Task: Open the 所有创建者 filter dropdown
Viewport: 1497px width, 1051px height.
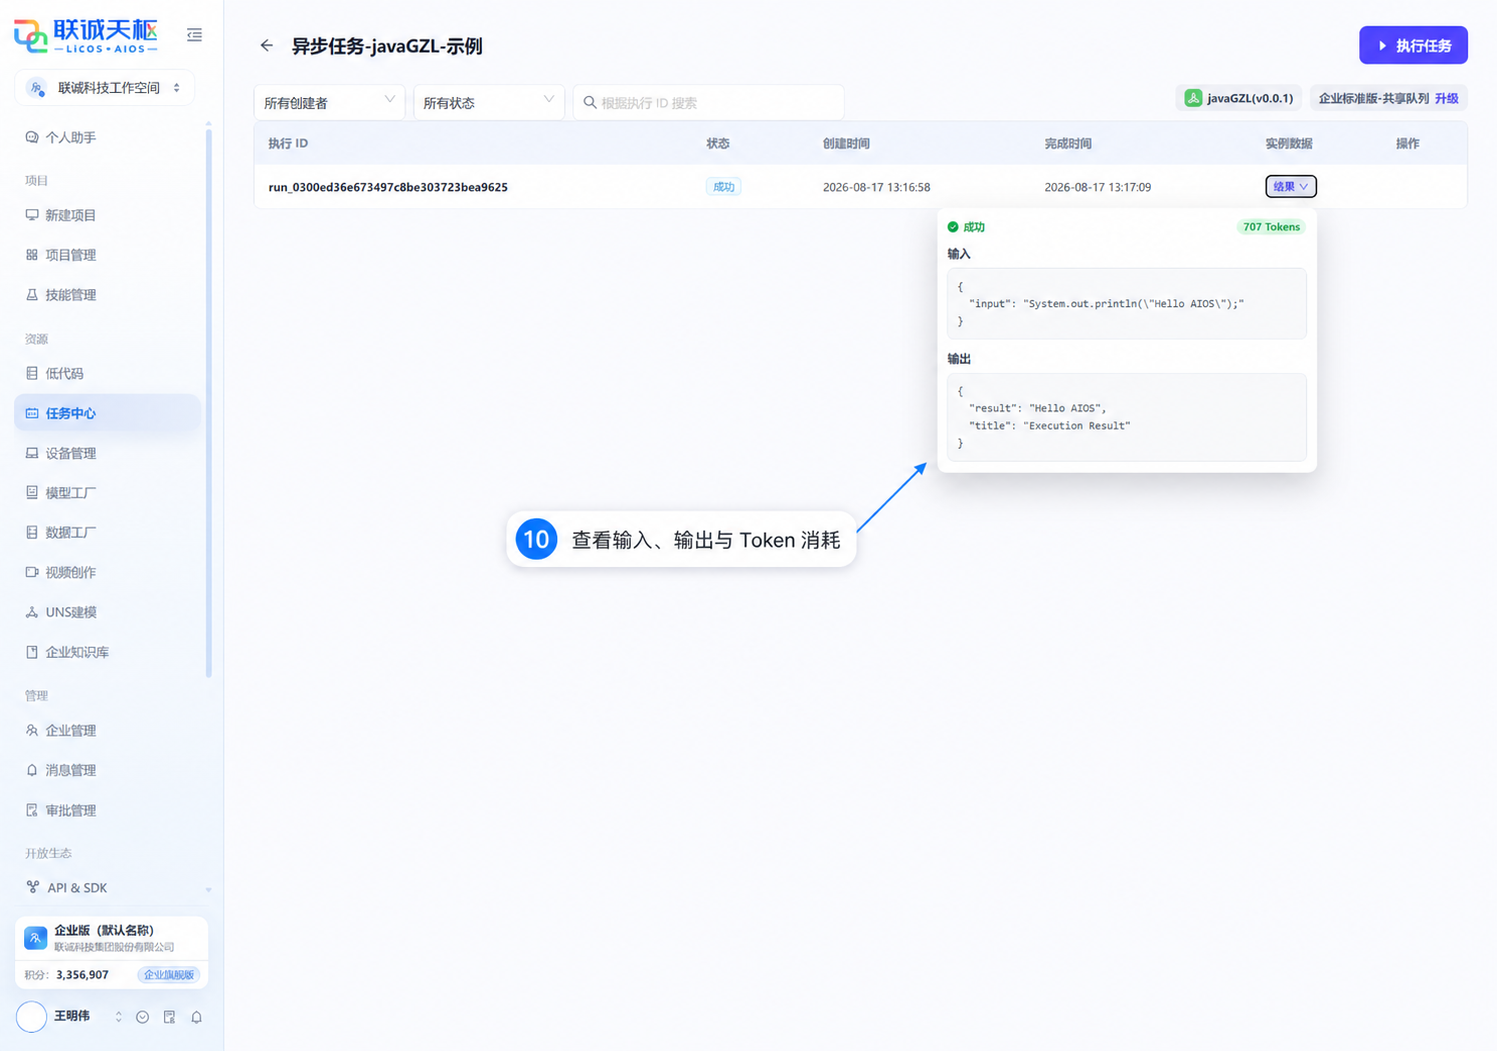Action: pos(329,102)
